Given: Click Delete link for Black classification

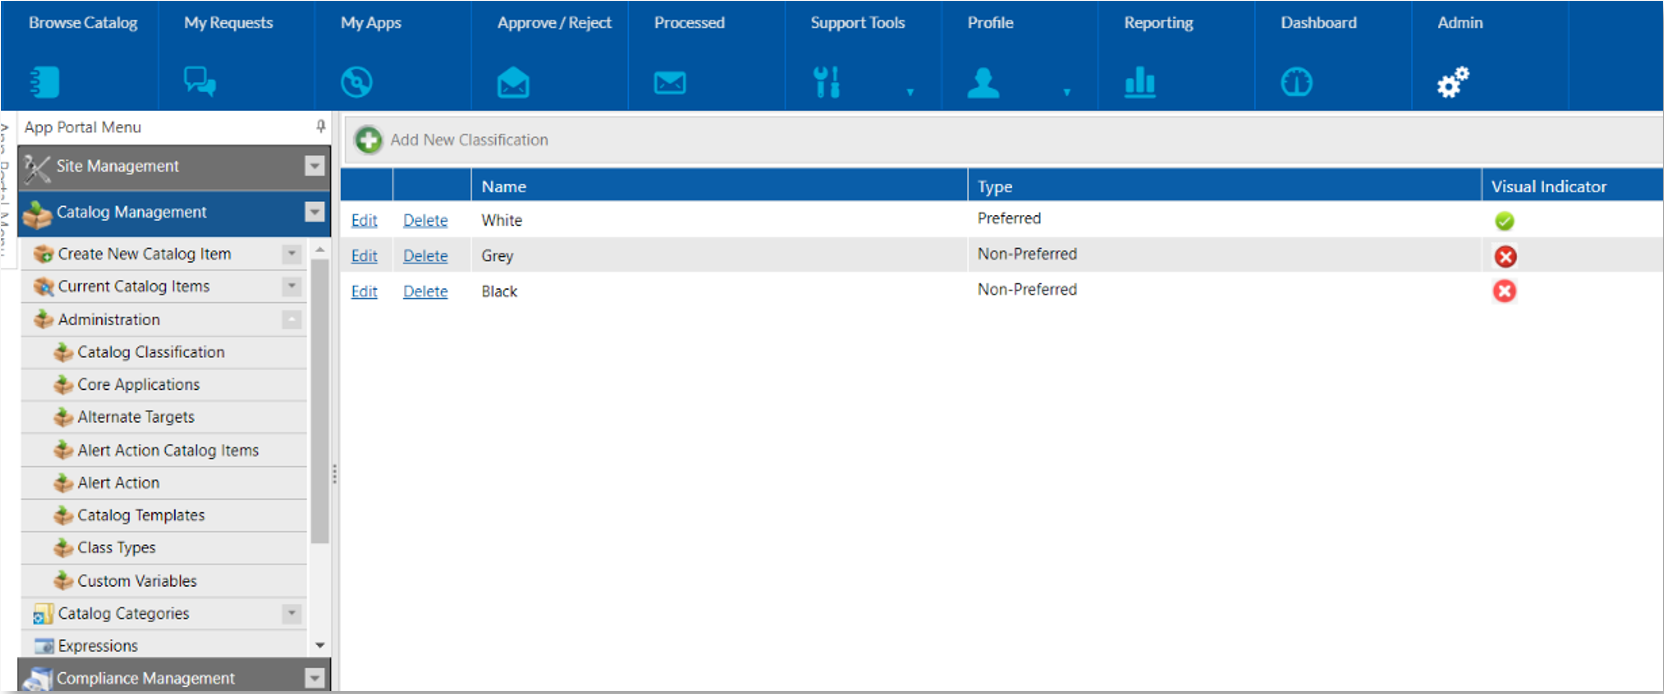Looking at the screenshot, I should [425, 292].
